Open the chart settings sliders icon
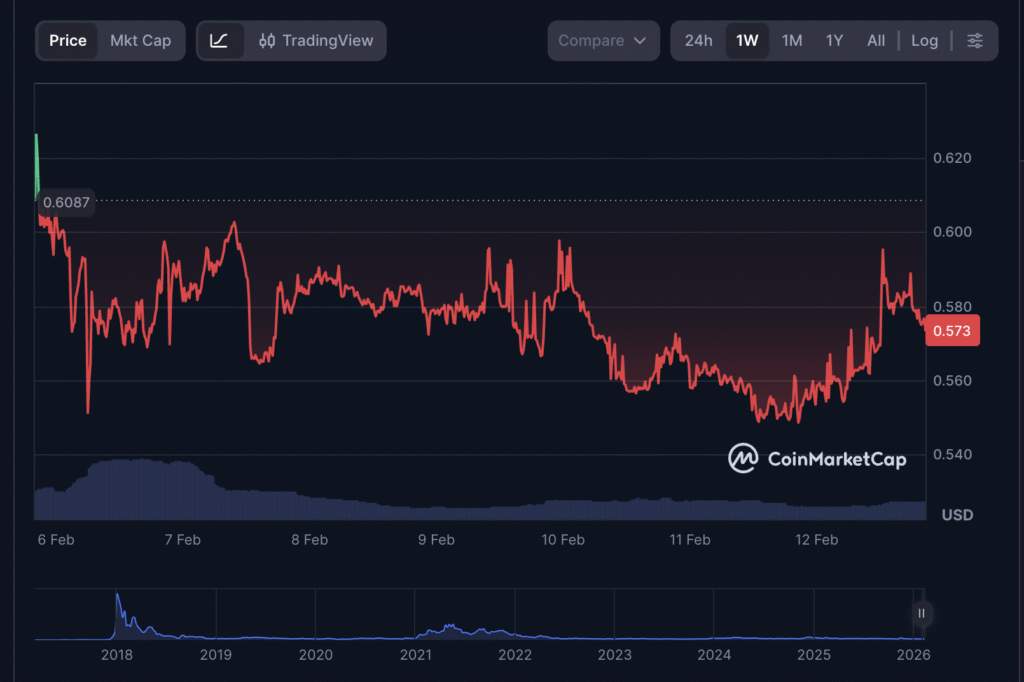Viewport: 1024px width, 682px height. tap(976, 40)
